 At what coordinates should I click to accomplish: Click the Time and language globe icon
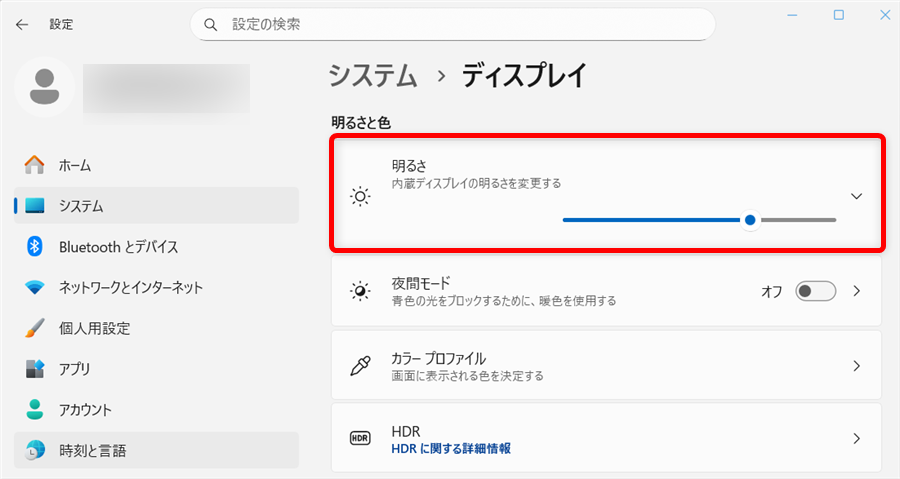34,450
